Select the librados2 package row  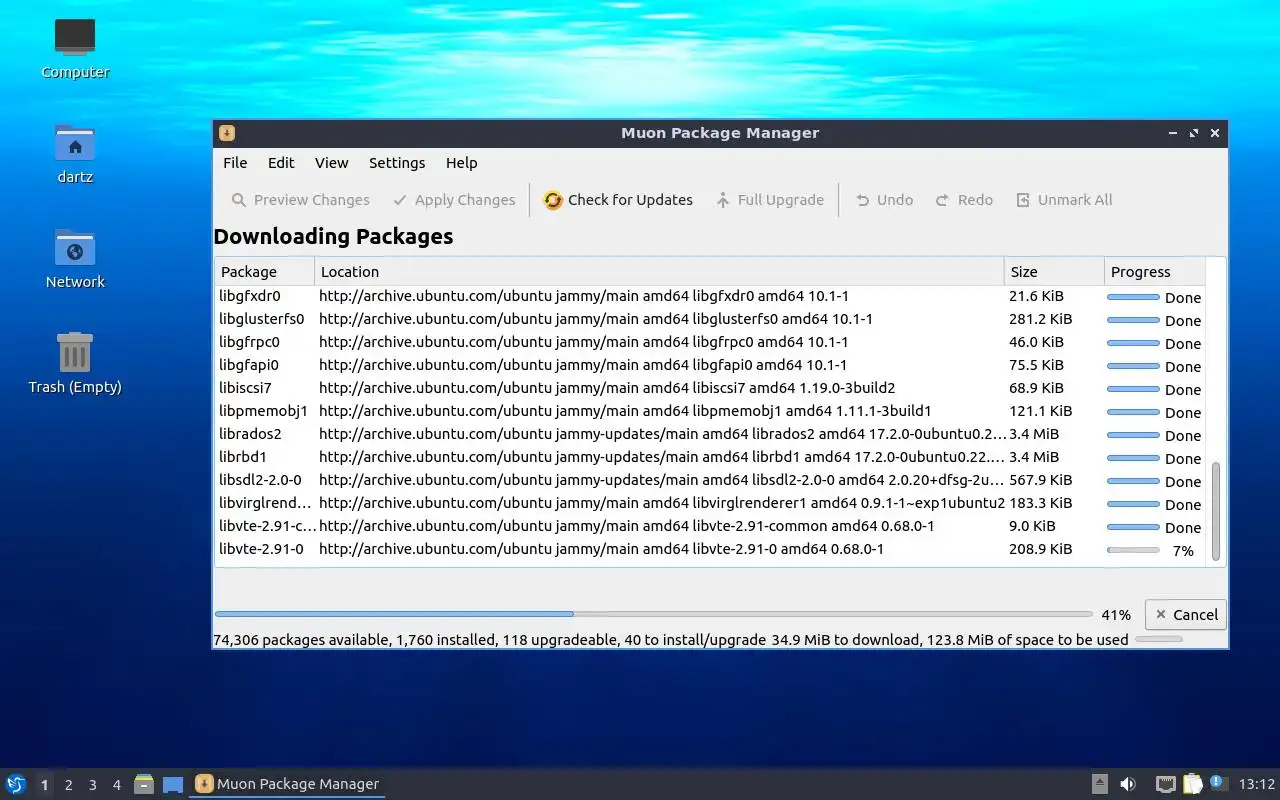709,434
